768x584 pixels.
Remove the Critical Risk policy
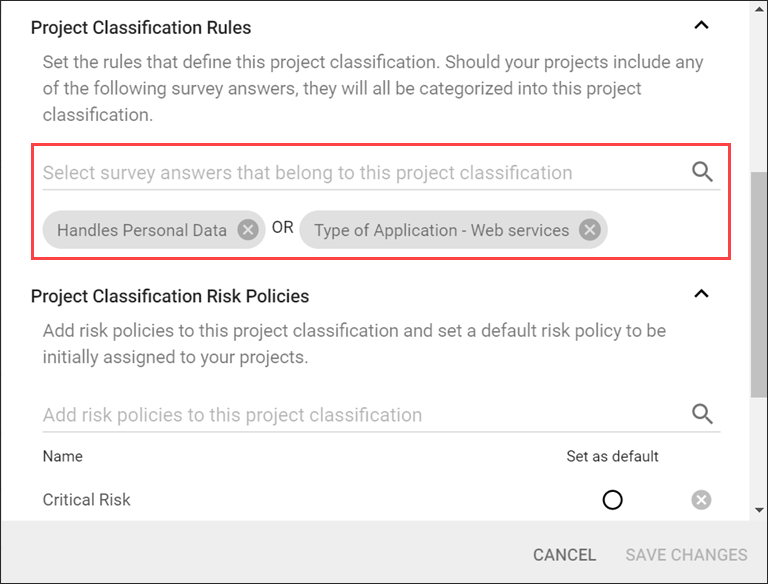[x=702, y=499]
